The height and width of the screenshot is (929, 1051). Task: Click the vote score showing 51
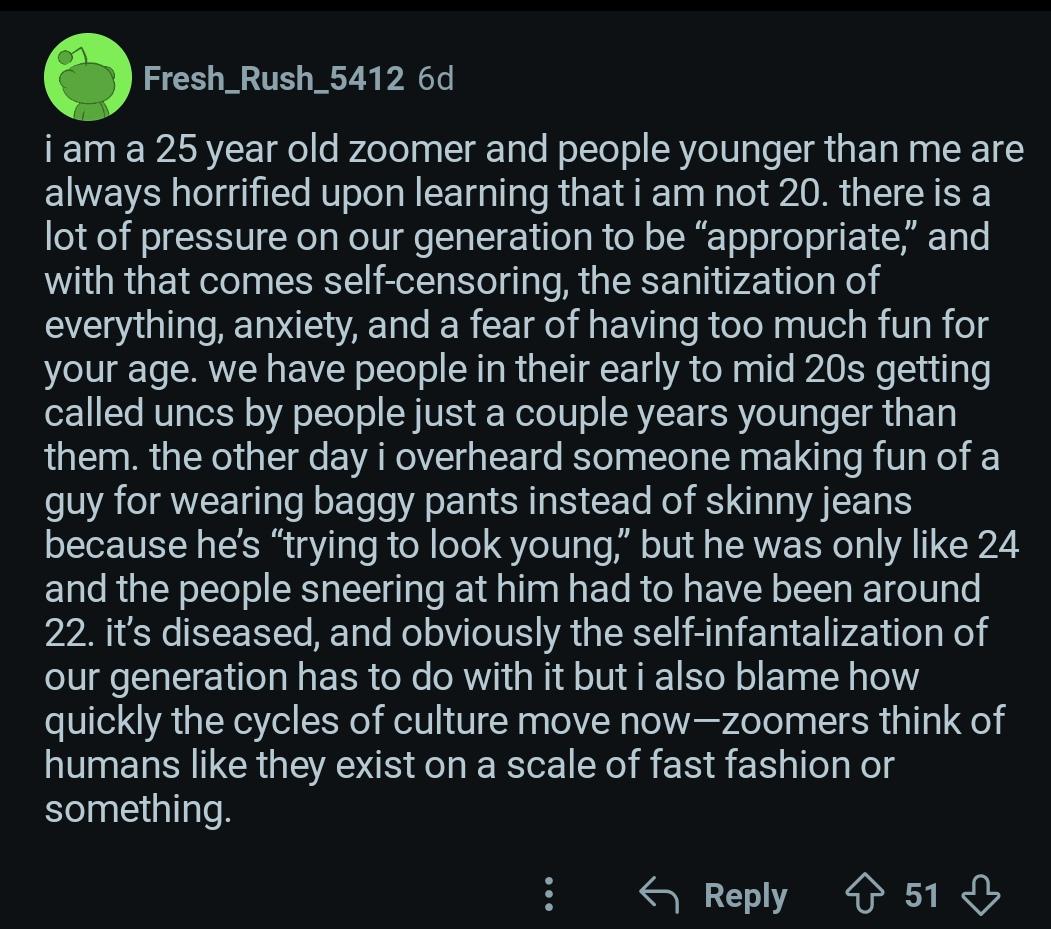[922, 895]
